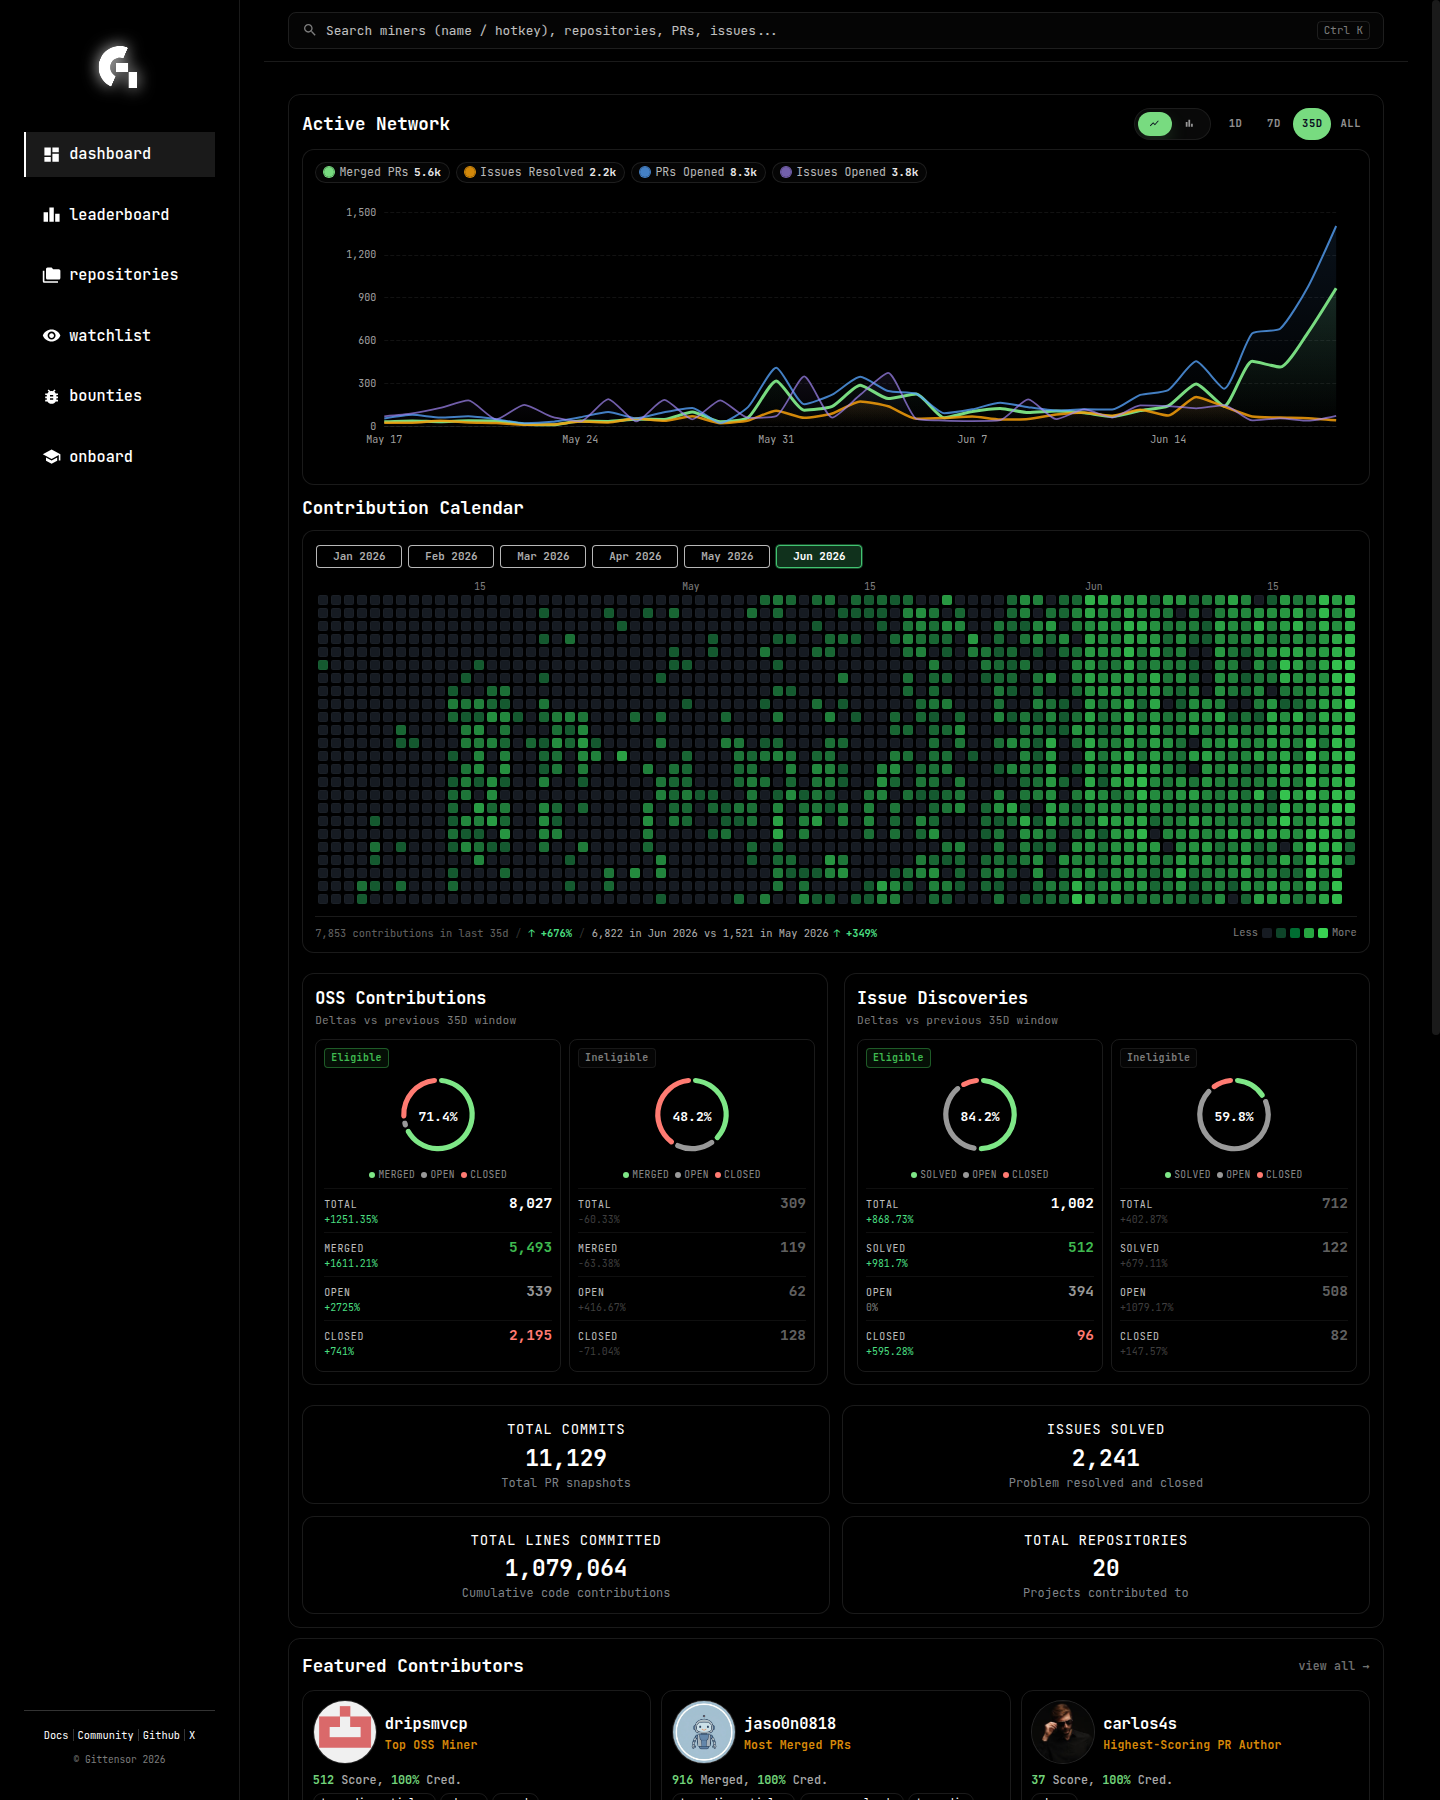Viewport: 1440px width, 1800px height.
Task: Click the search miners and repositories field
Action: (835, 31)
